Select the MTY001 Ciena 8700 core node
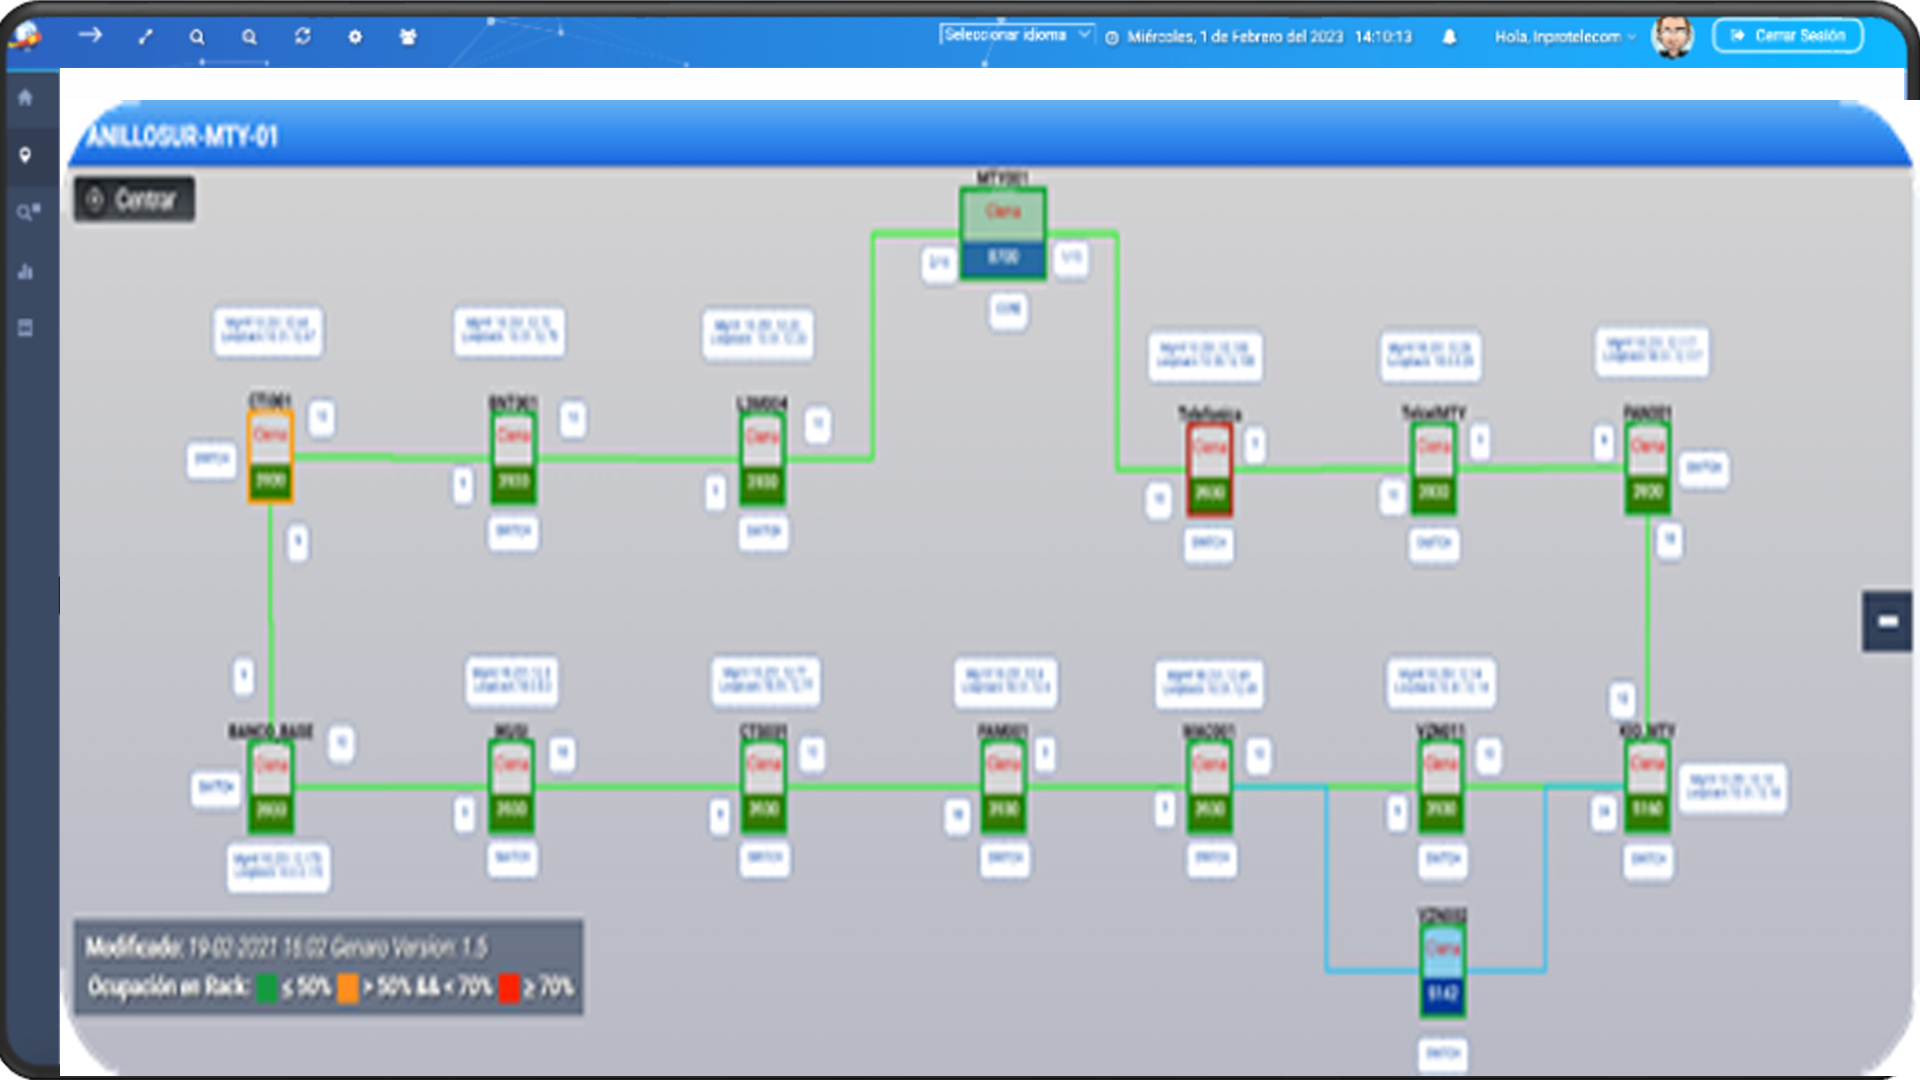Image resolution: width=1920 pixels, height=1080 pixels. (1003, 233)
